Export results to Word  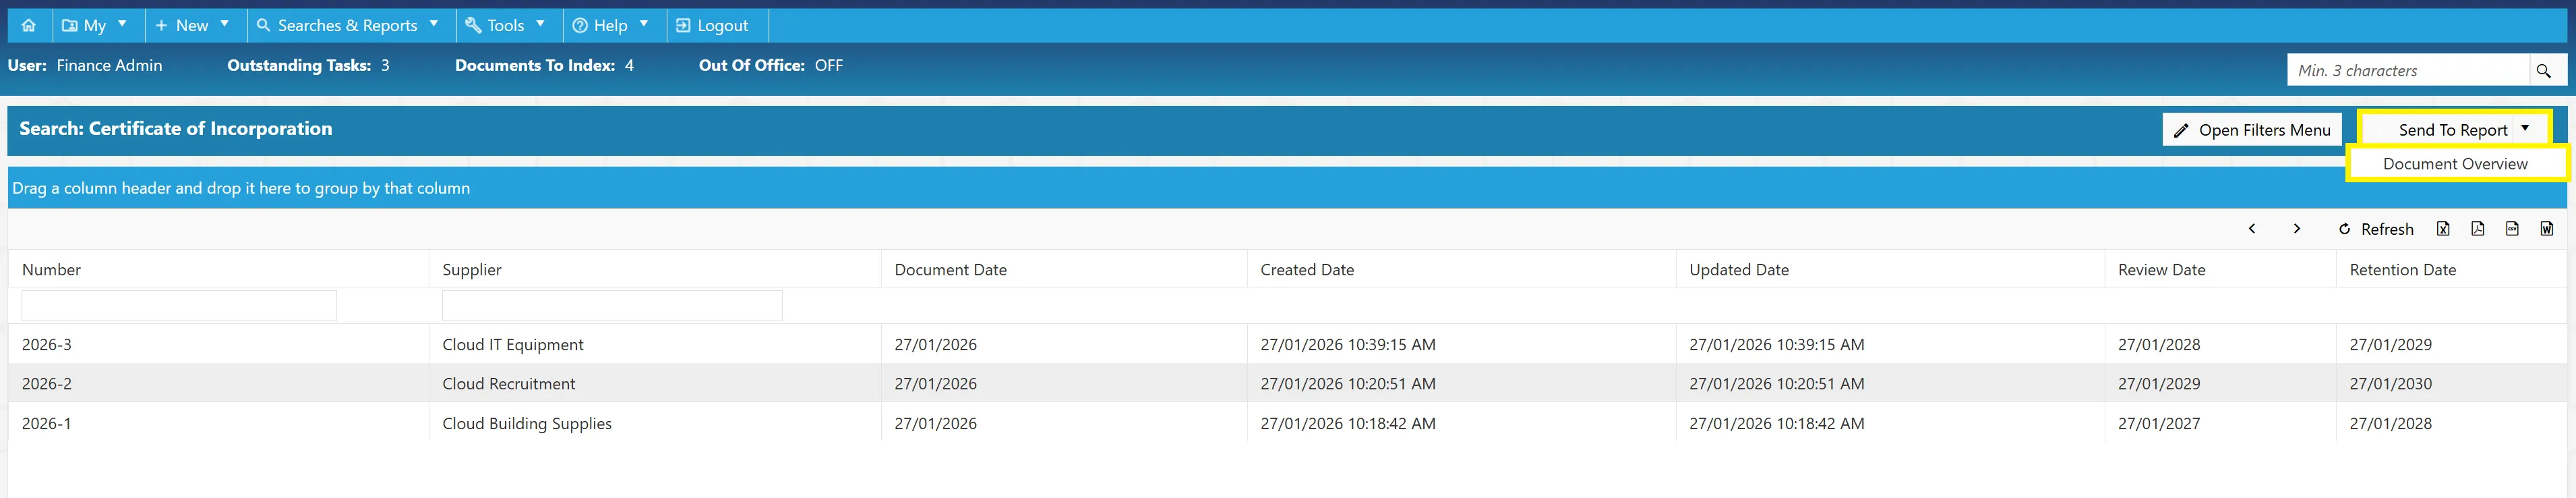click(x=2546, y=229)
